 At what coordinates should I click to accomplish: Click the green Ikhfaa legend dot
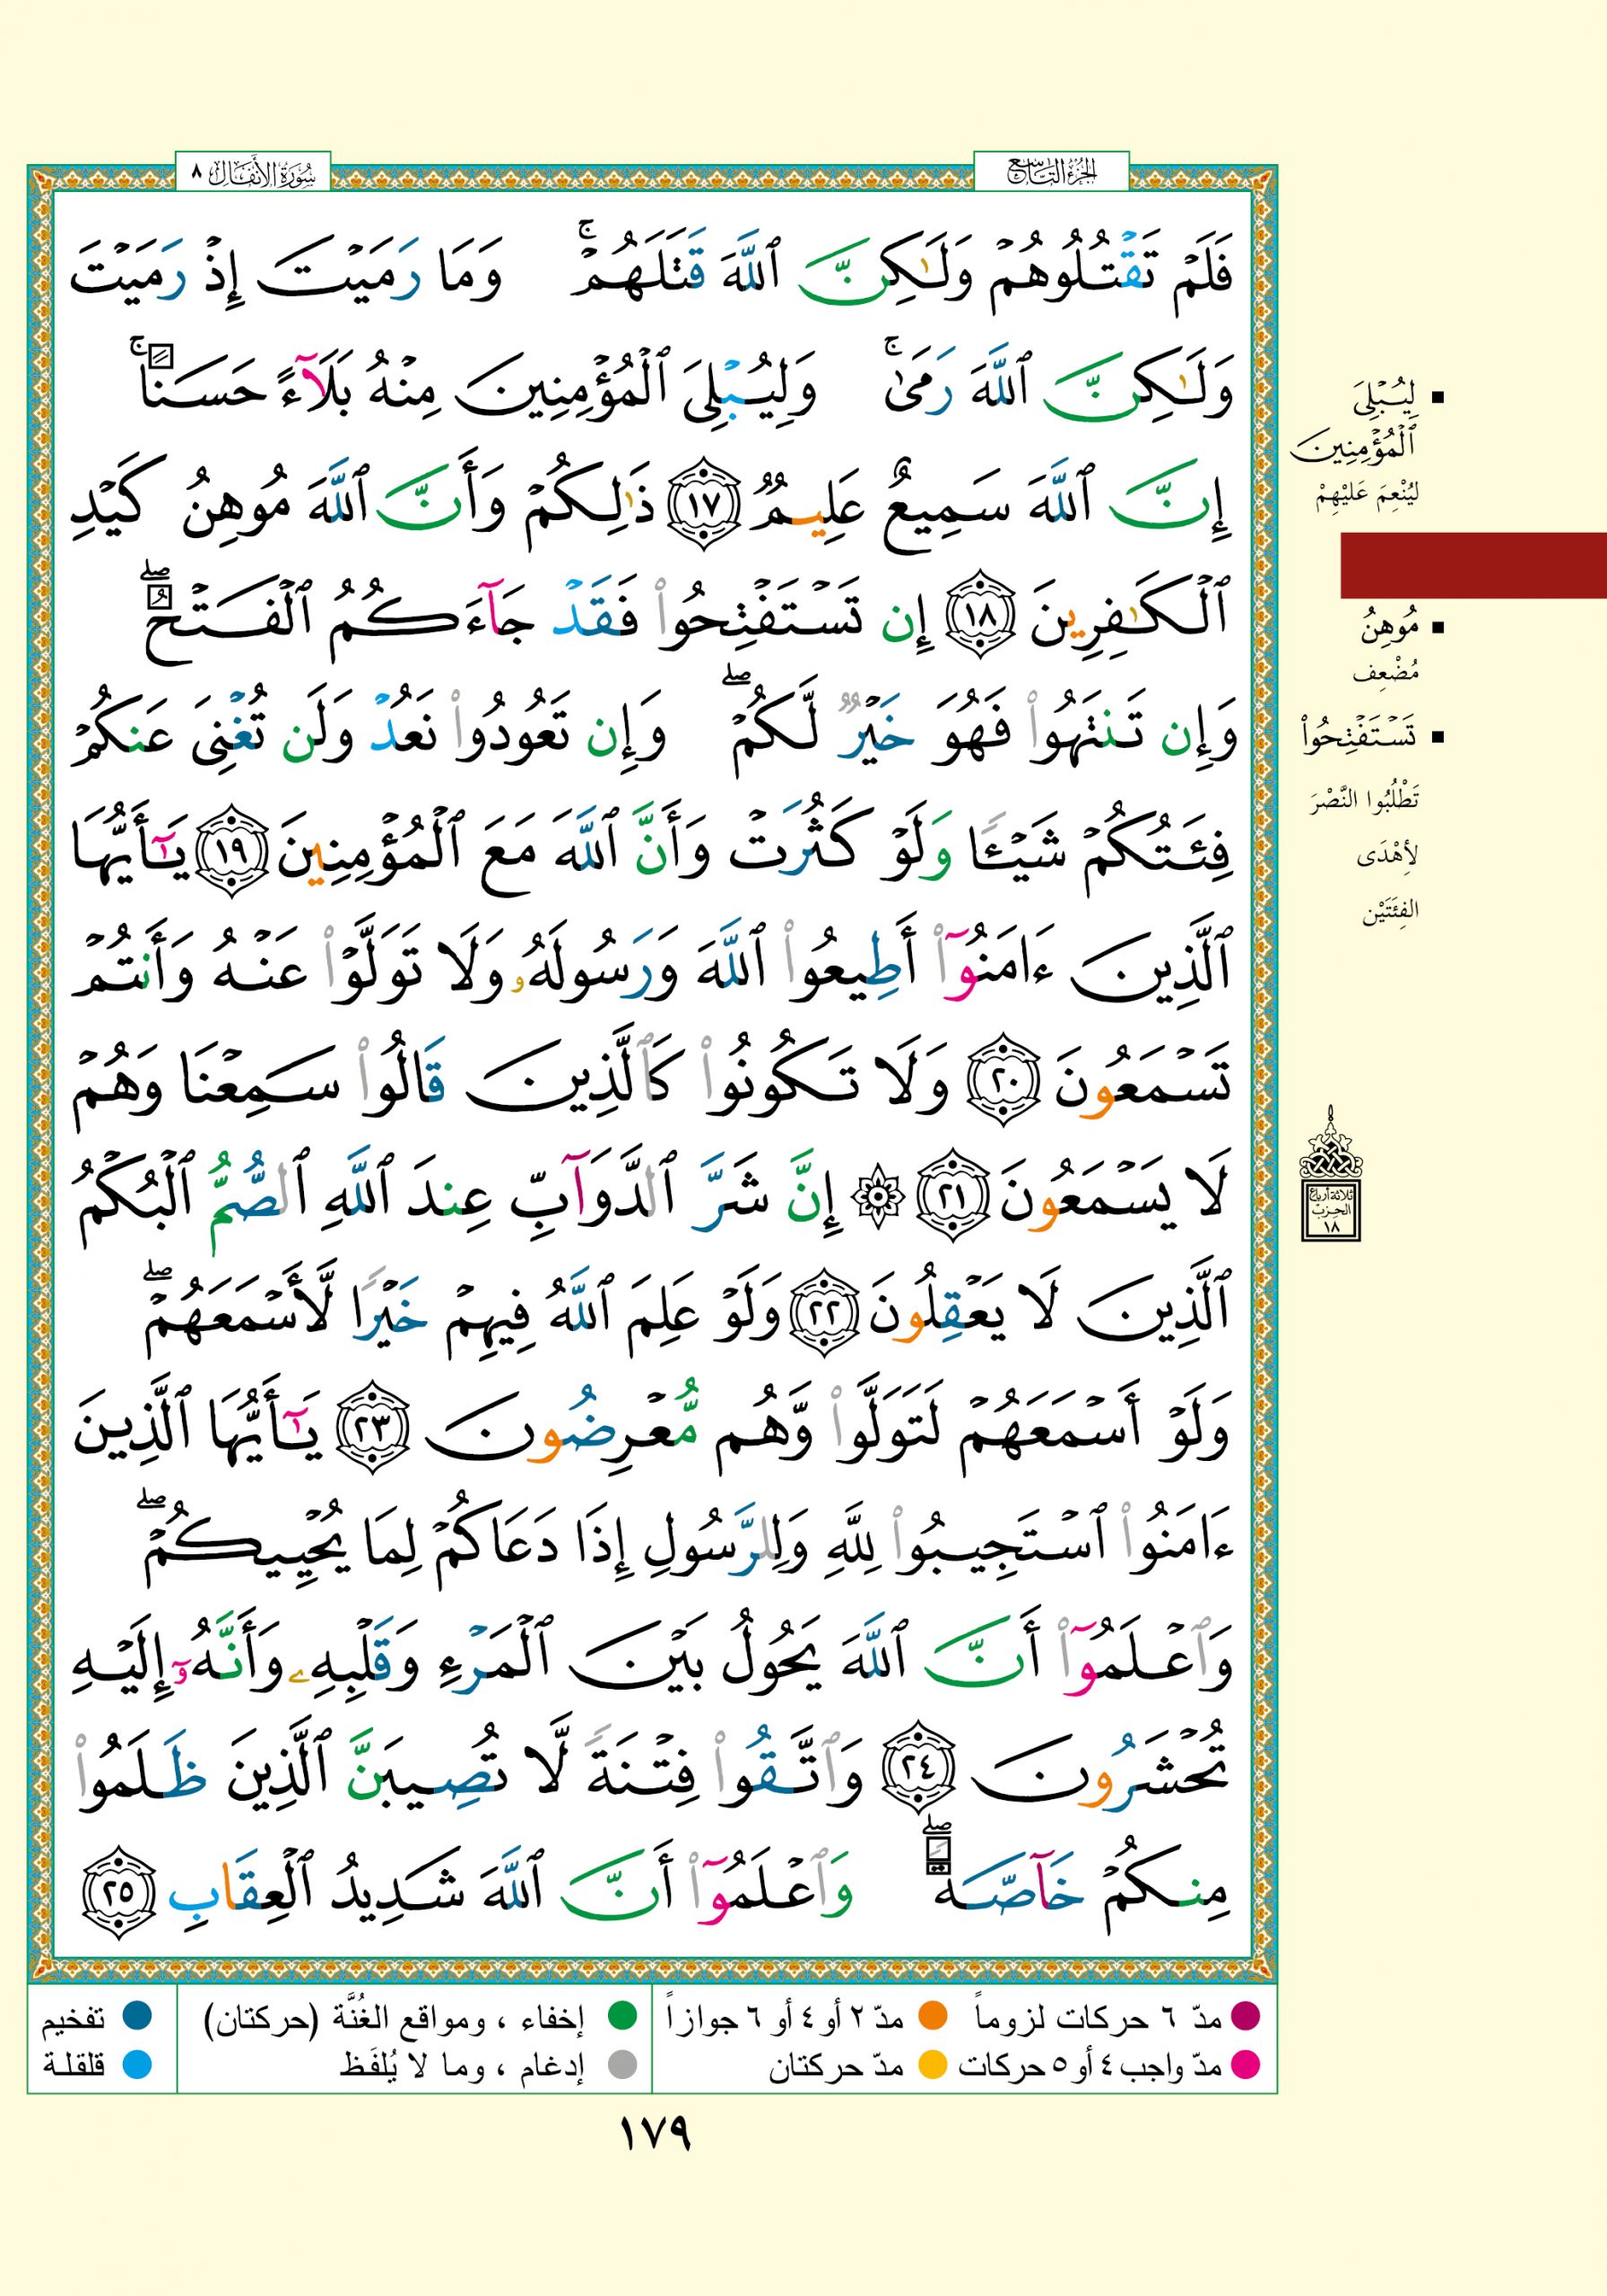pos(622,2018)
